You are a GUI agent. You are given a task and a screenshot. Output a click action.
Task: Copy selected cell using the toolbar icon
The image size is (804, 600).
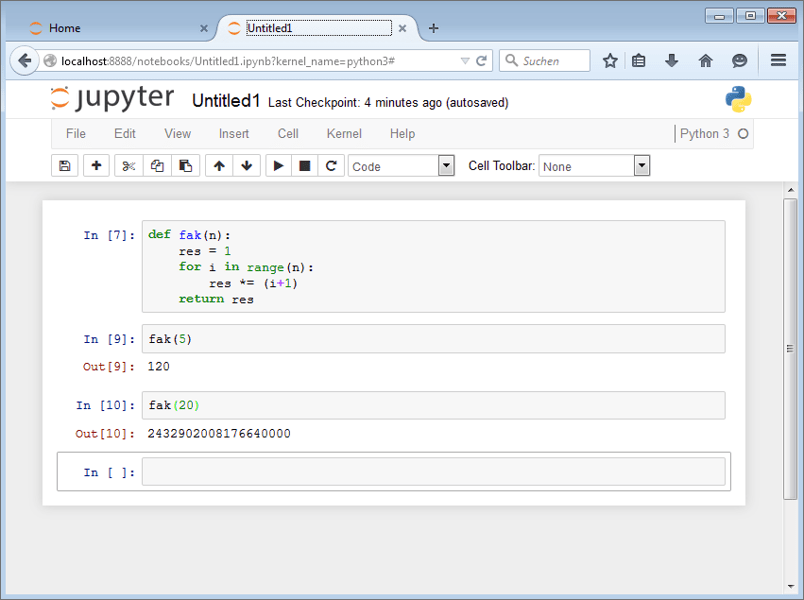tap(157, 166)
